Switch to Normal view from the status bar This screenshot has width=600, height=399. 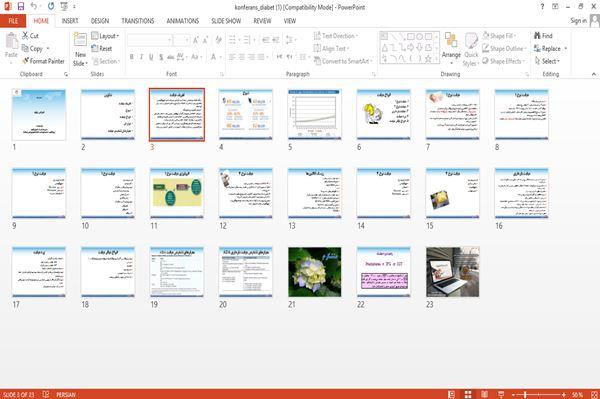point(452,394)
